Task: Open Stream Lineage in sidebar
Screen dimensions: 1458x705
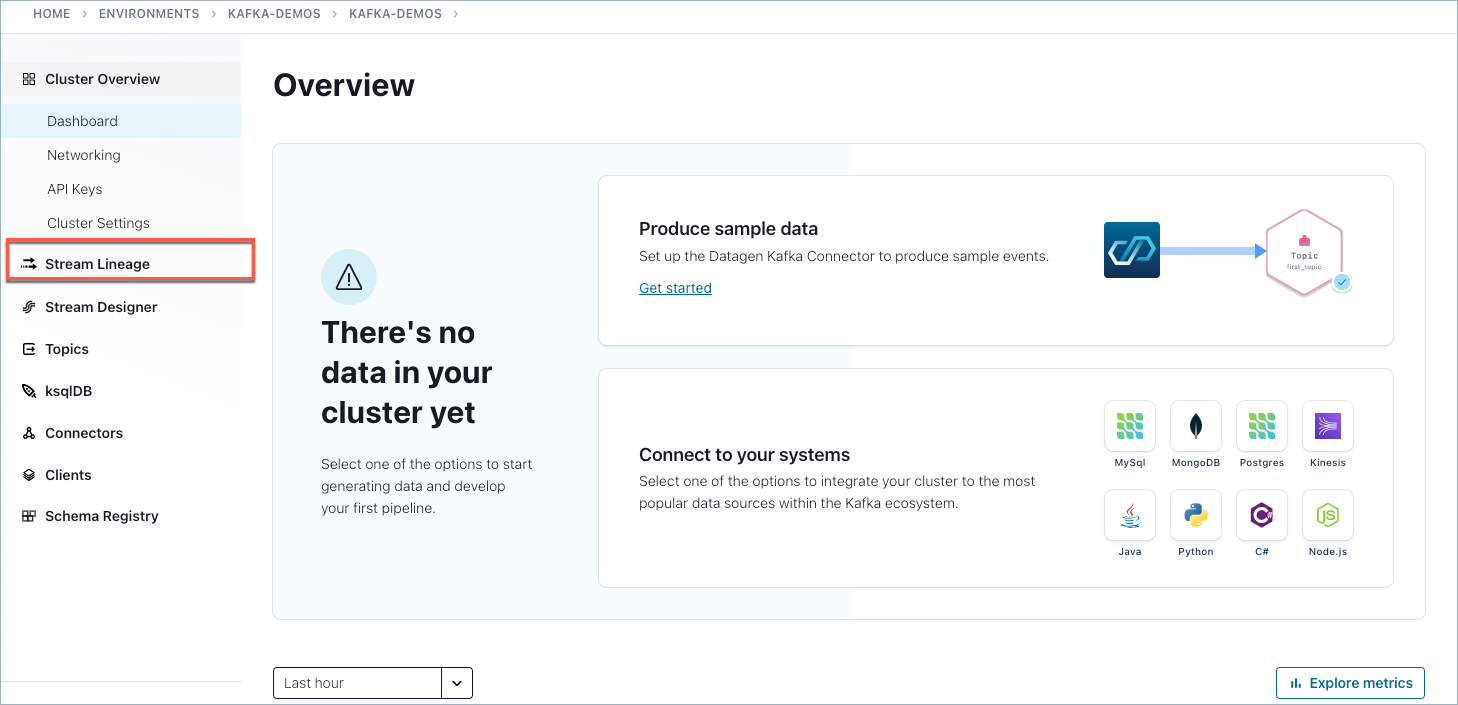Action: coord(97,264)
